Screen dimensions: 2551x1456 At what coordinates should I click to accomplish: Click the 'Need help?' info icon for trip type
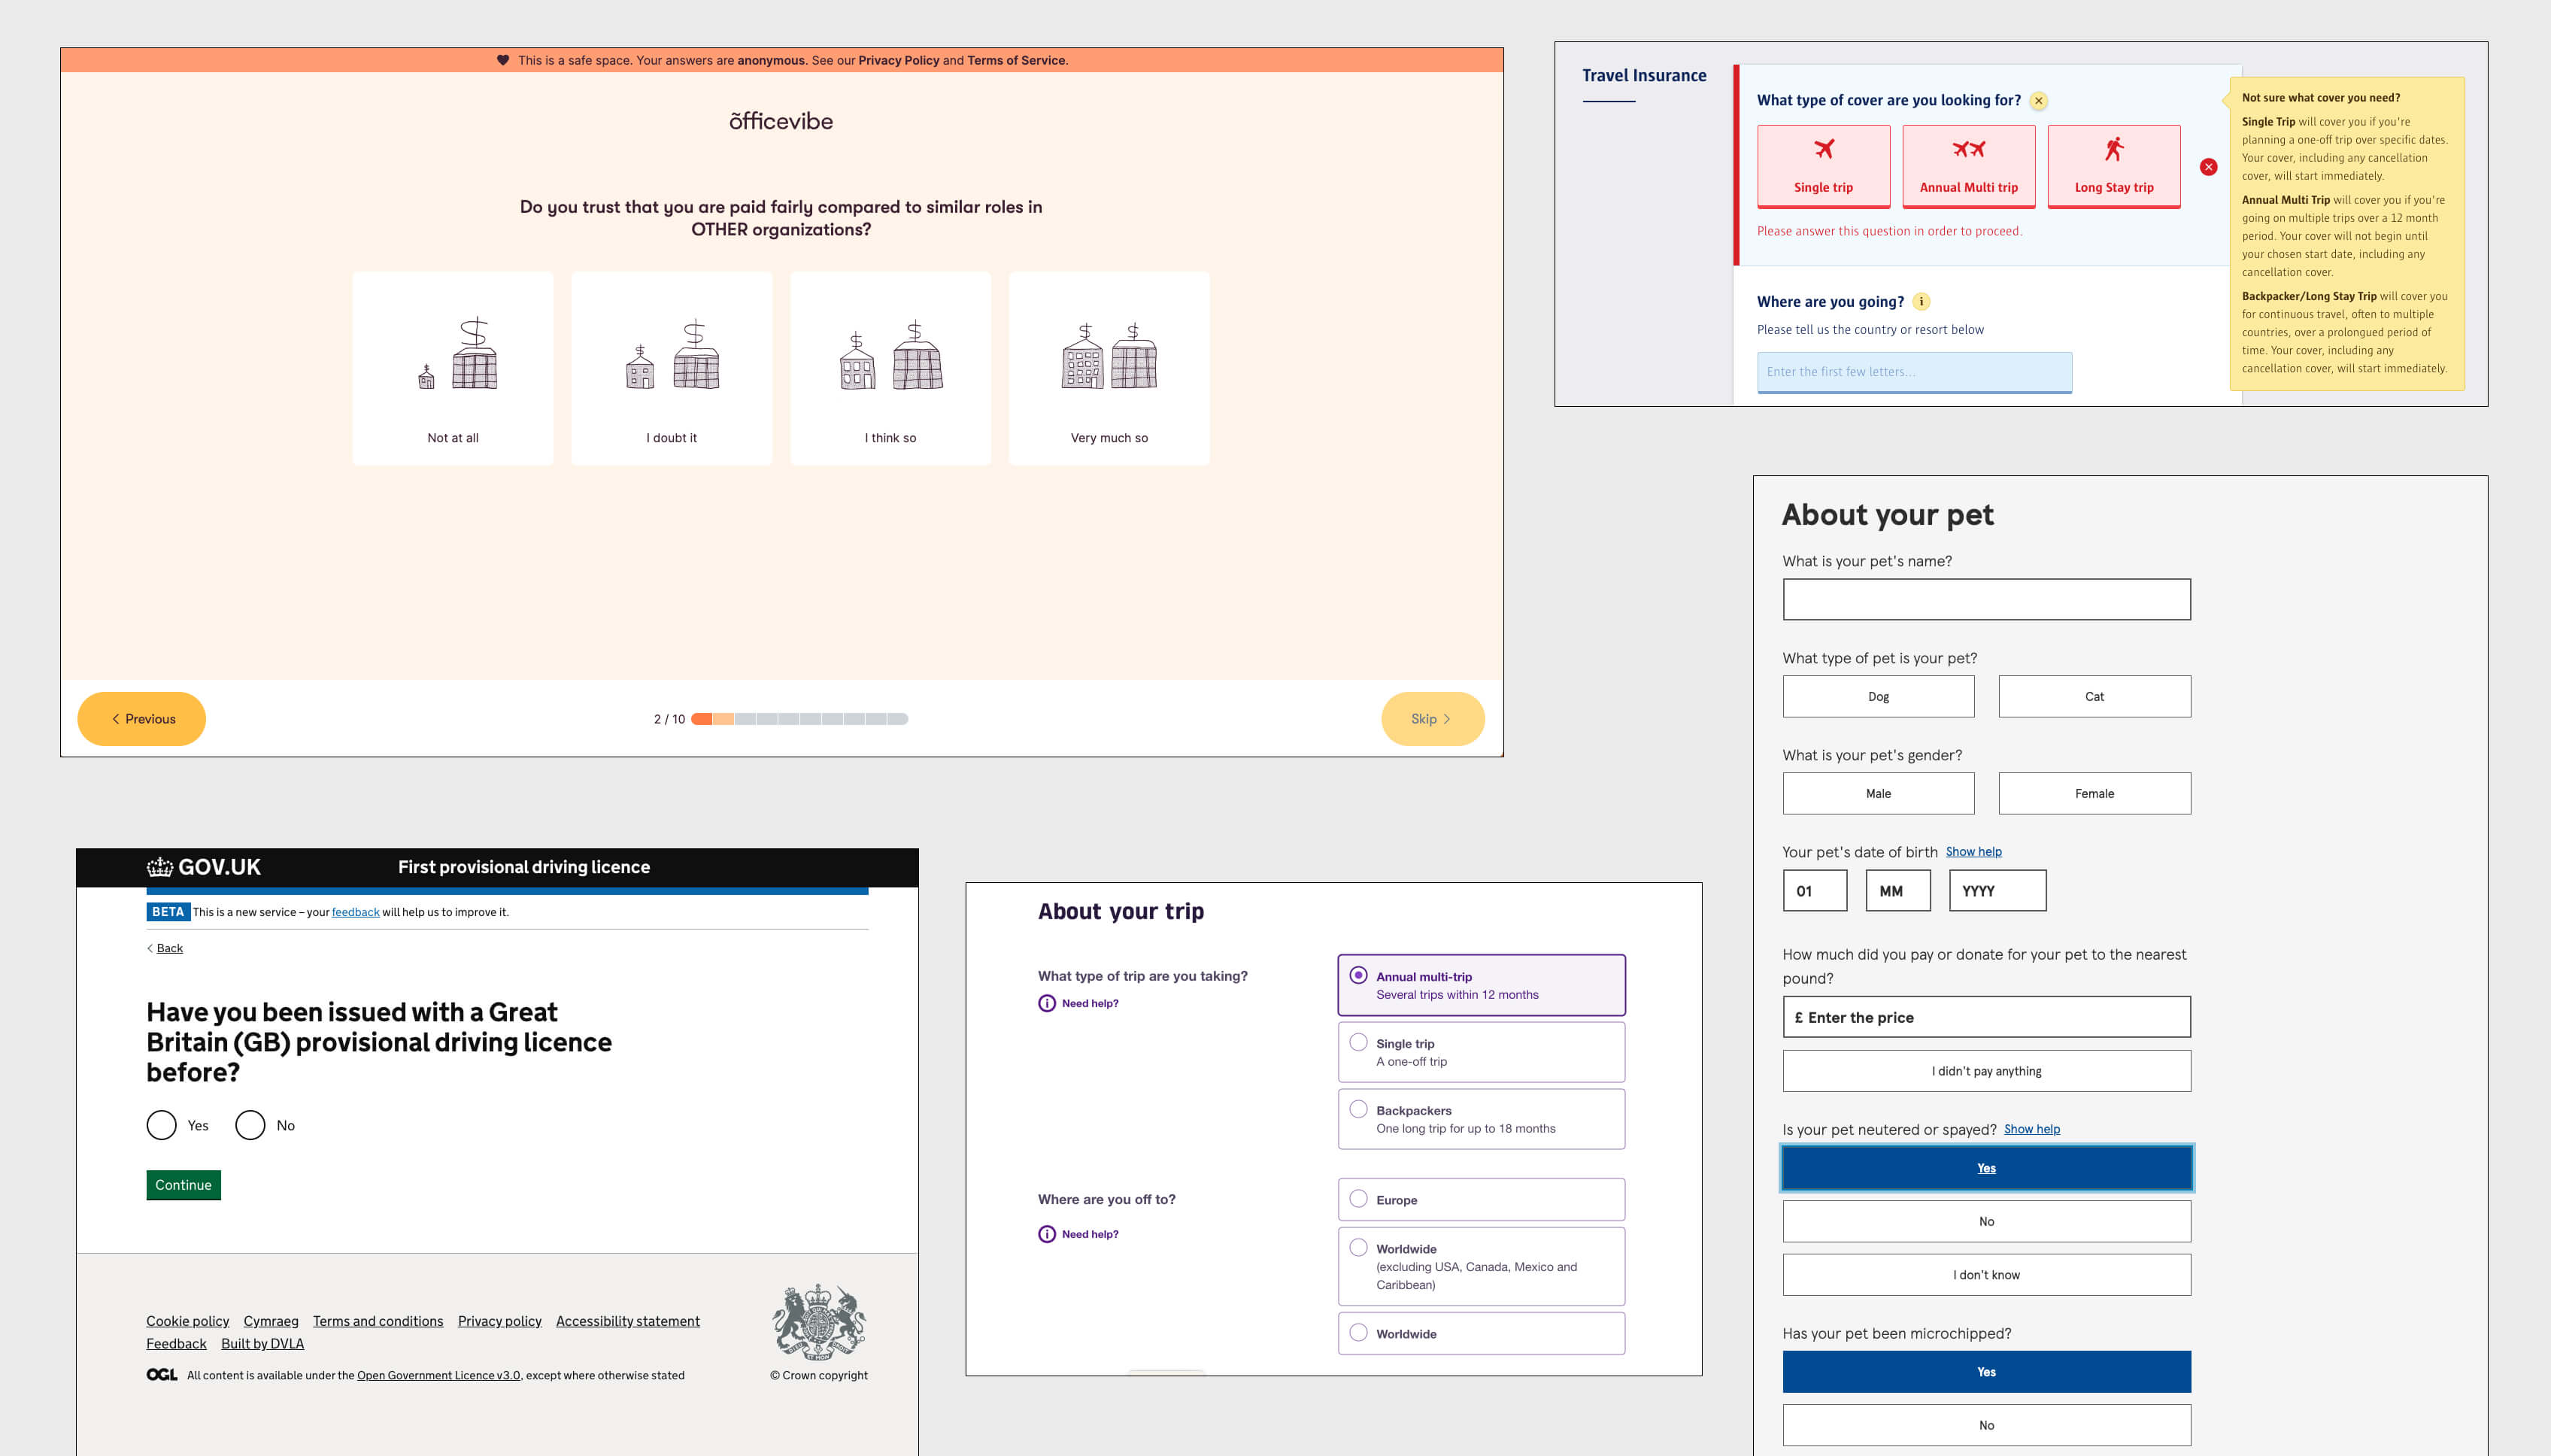coord(1046,1002)
